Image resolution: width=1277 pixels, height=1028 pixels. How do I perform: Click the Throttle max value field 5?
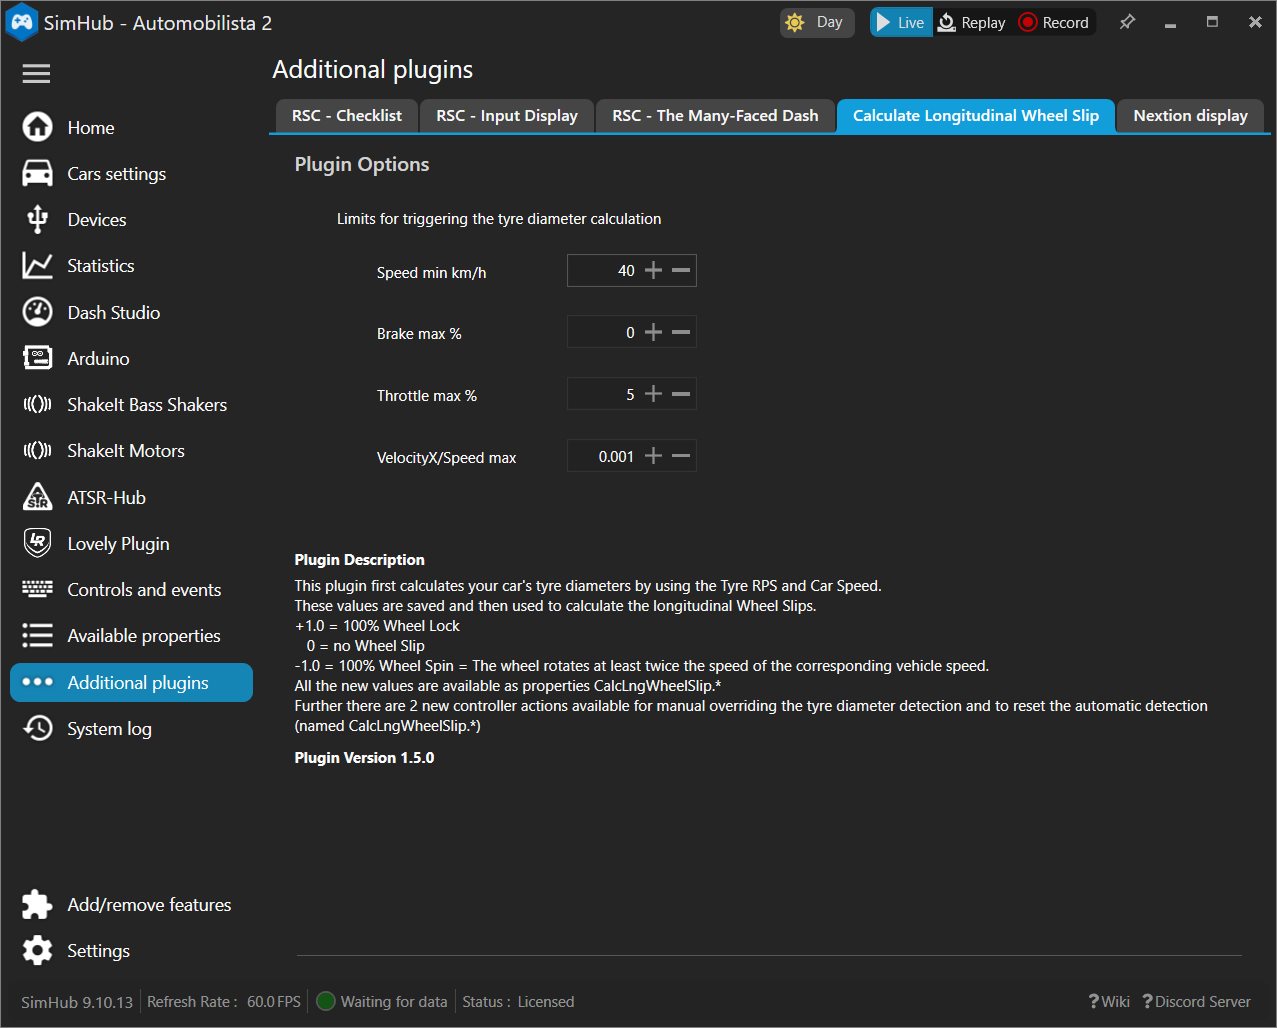[604, 394]
